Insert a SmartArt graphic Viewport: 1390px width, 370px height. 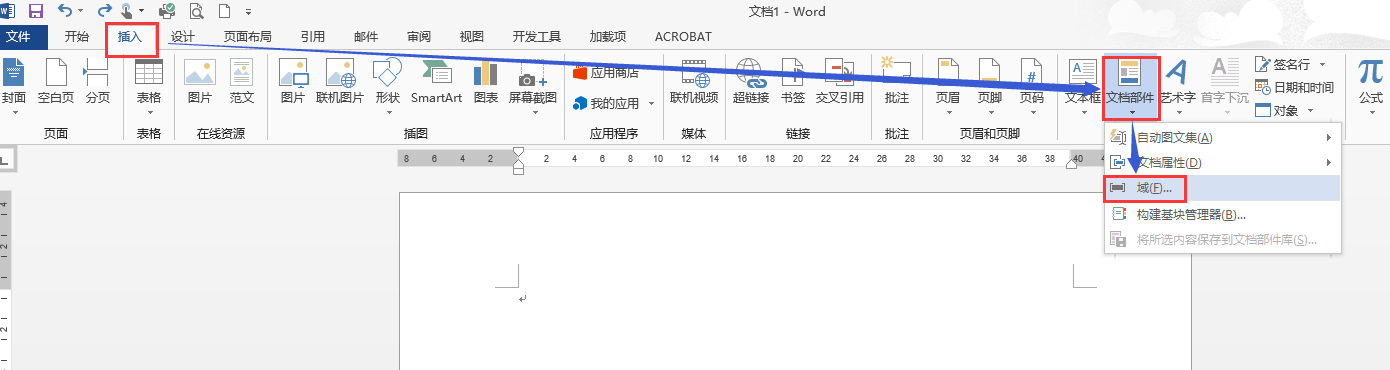tap(436, 82)
